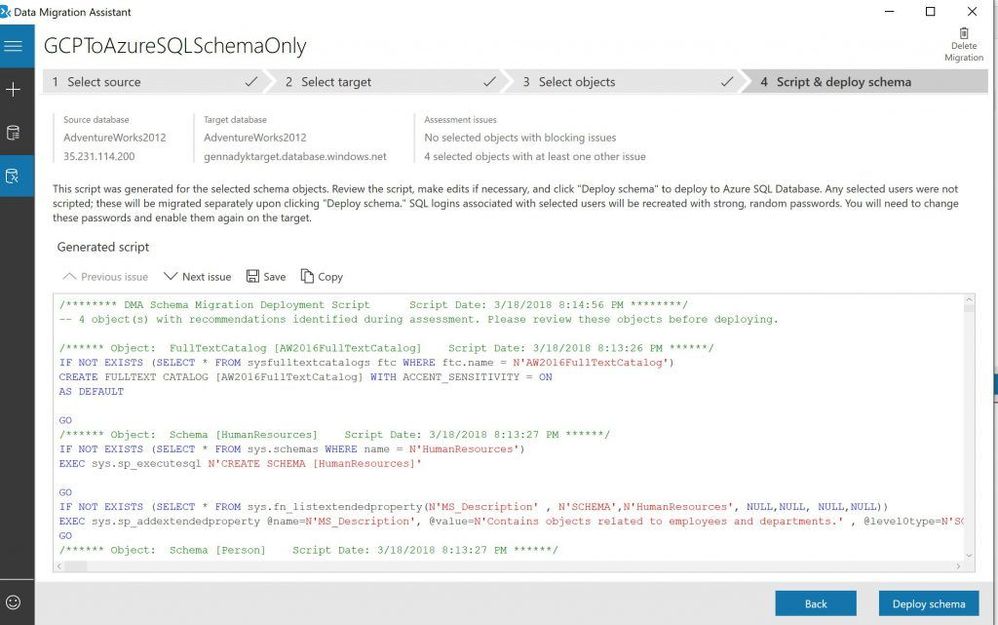Click source IP 35.231.114.200 text

click(99, 156)
